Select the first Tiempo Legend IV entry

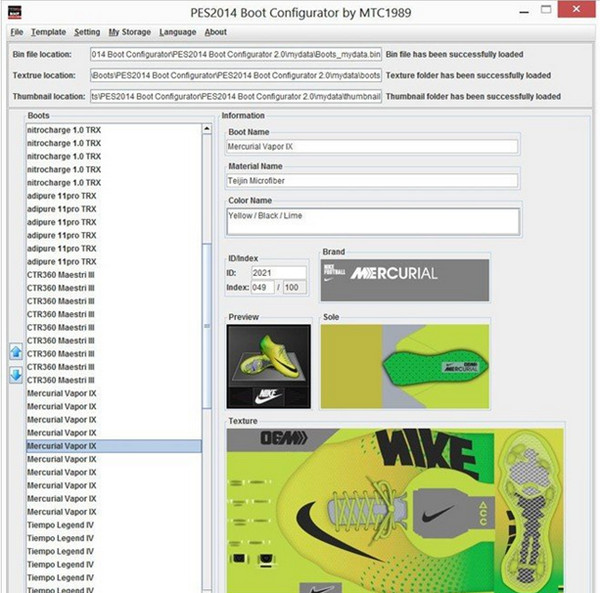tap(60, 511)
